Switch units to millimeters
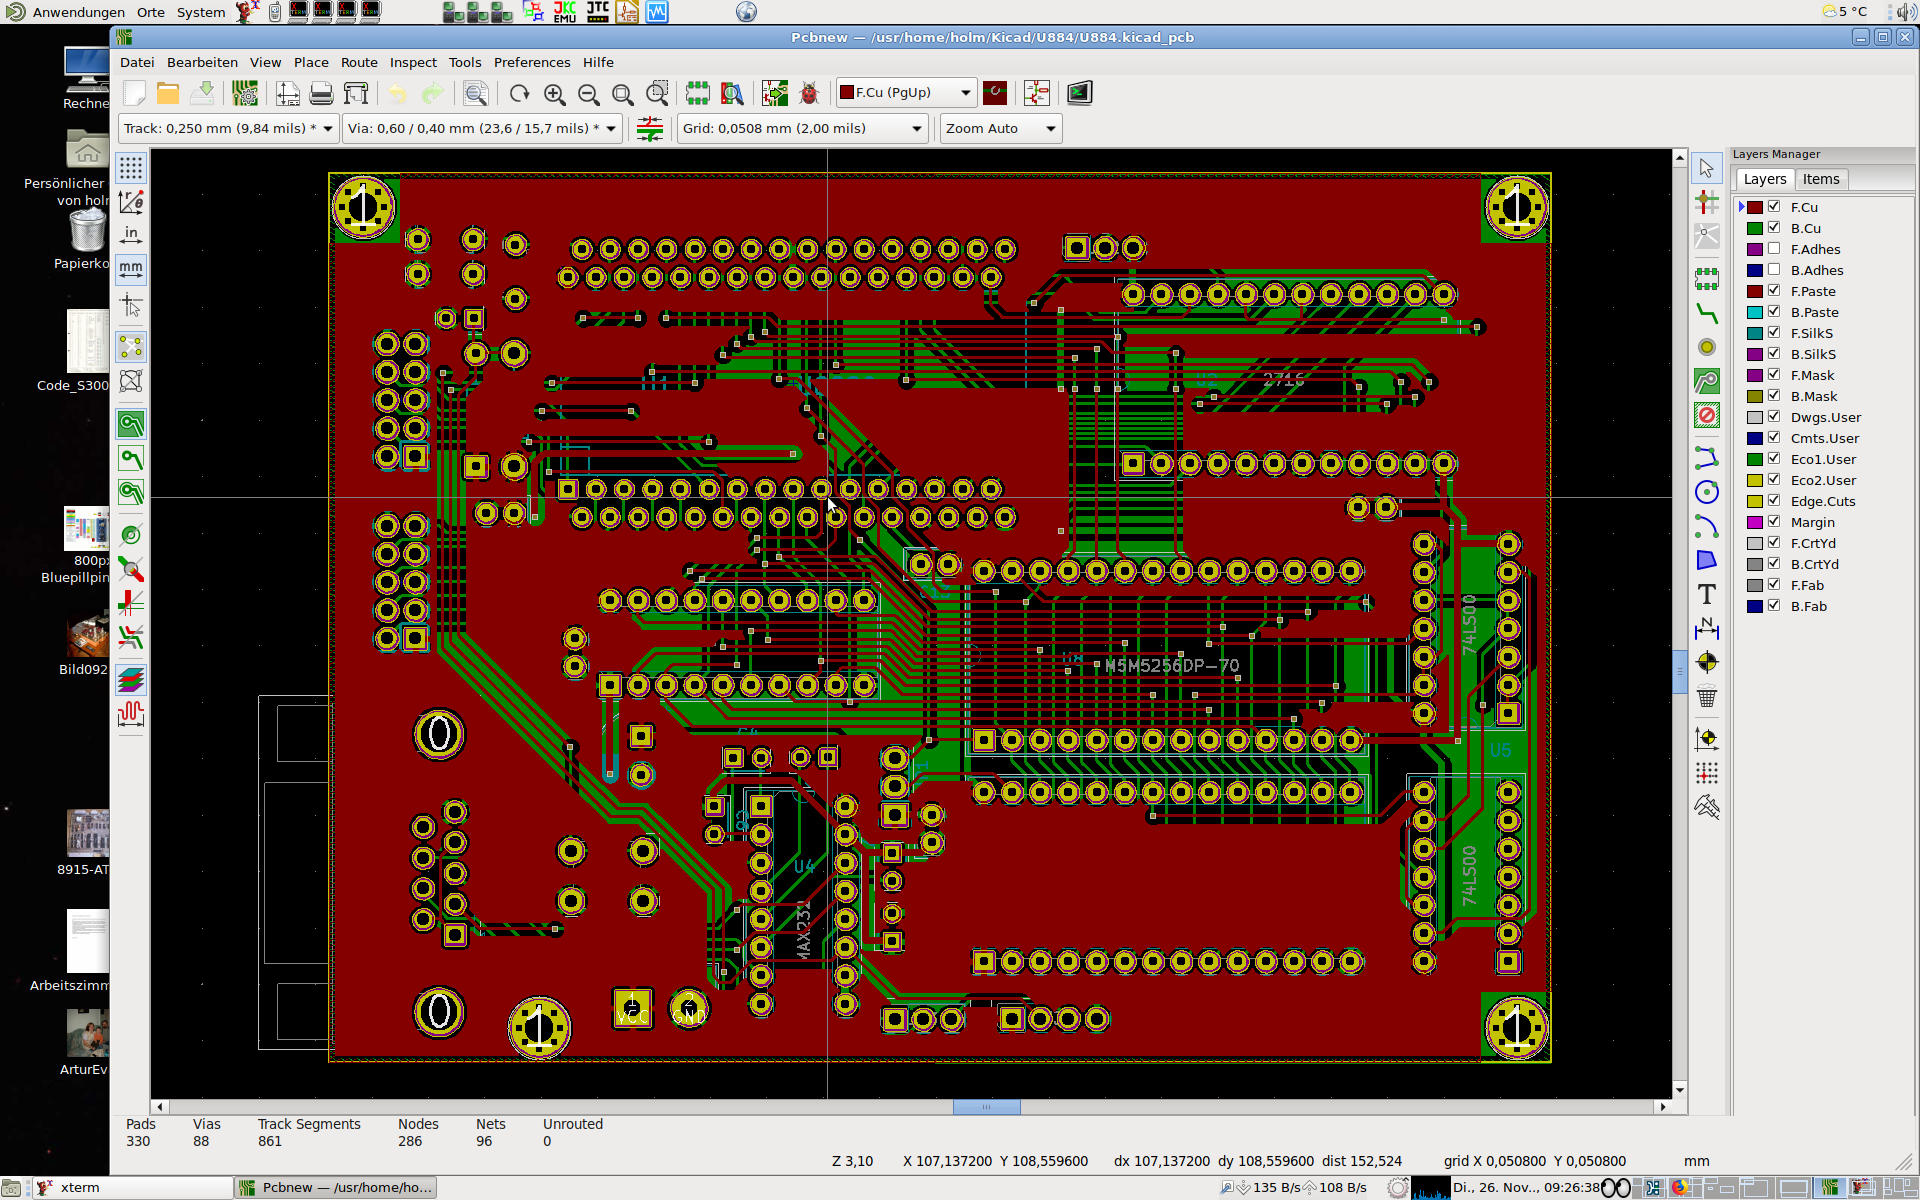The height and width of the screenshot is (1200, 1920). (131, 269)
